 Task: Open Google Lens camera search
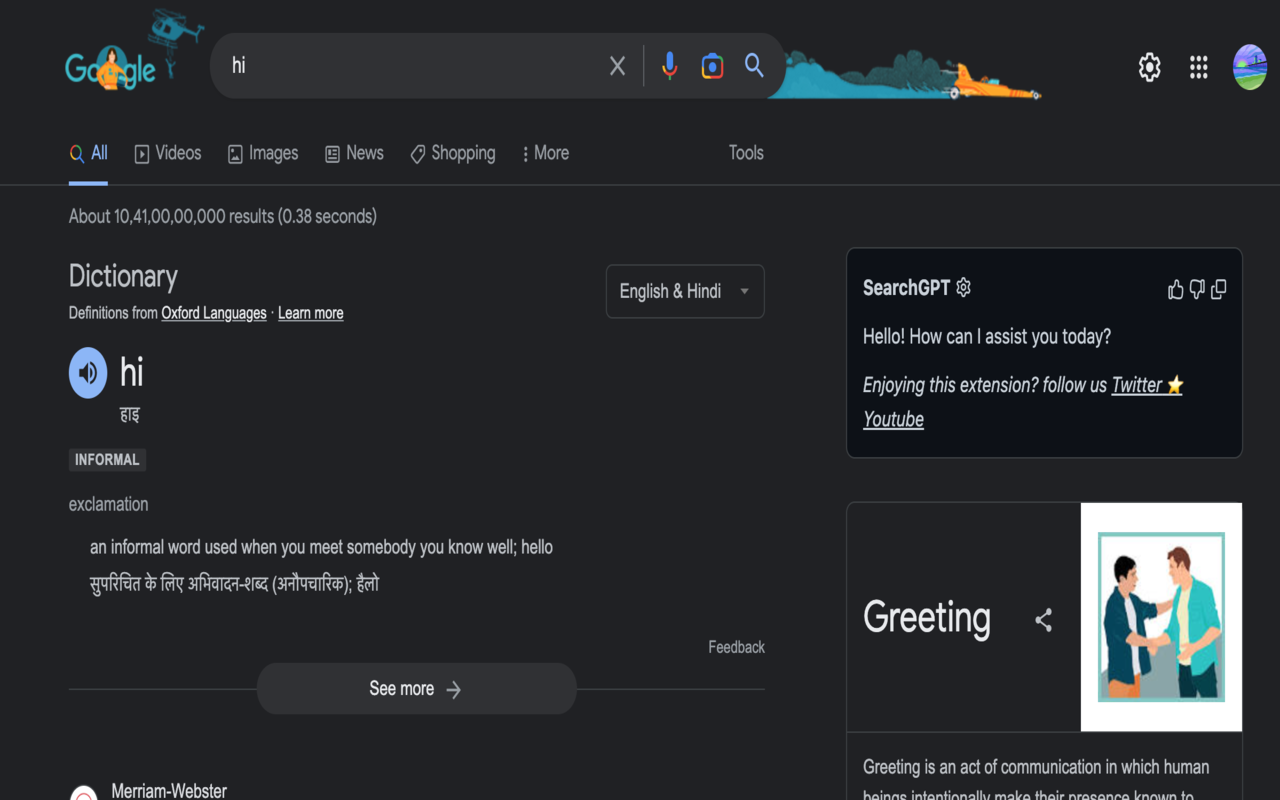pos(712,66)
